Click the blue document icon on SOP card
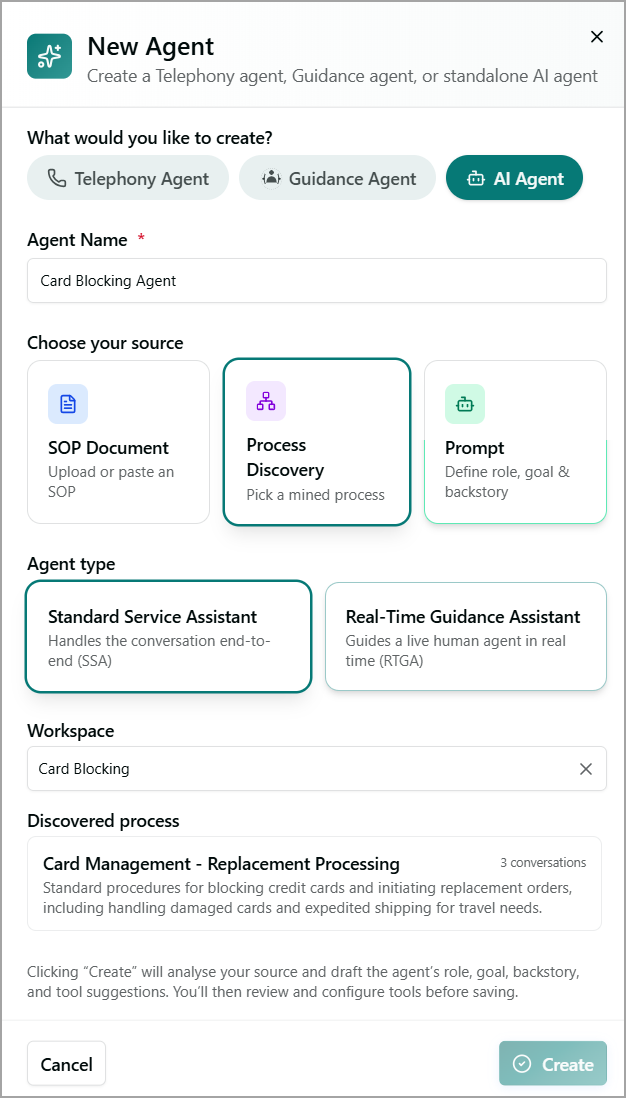626x1098 pixels. click(68, 404)
